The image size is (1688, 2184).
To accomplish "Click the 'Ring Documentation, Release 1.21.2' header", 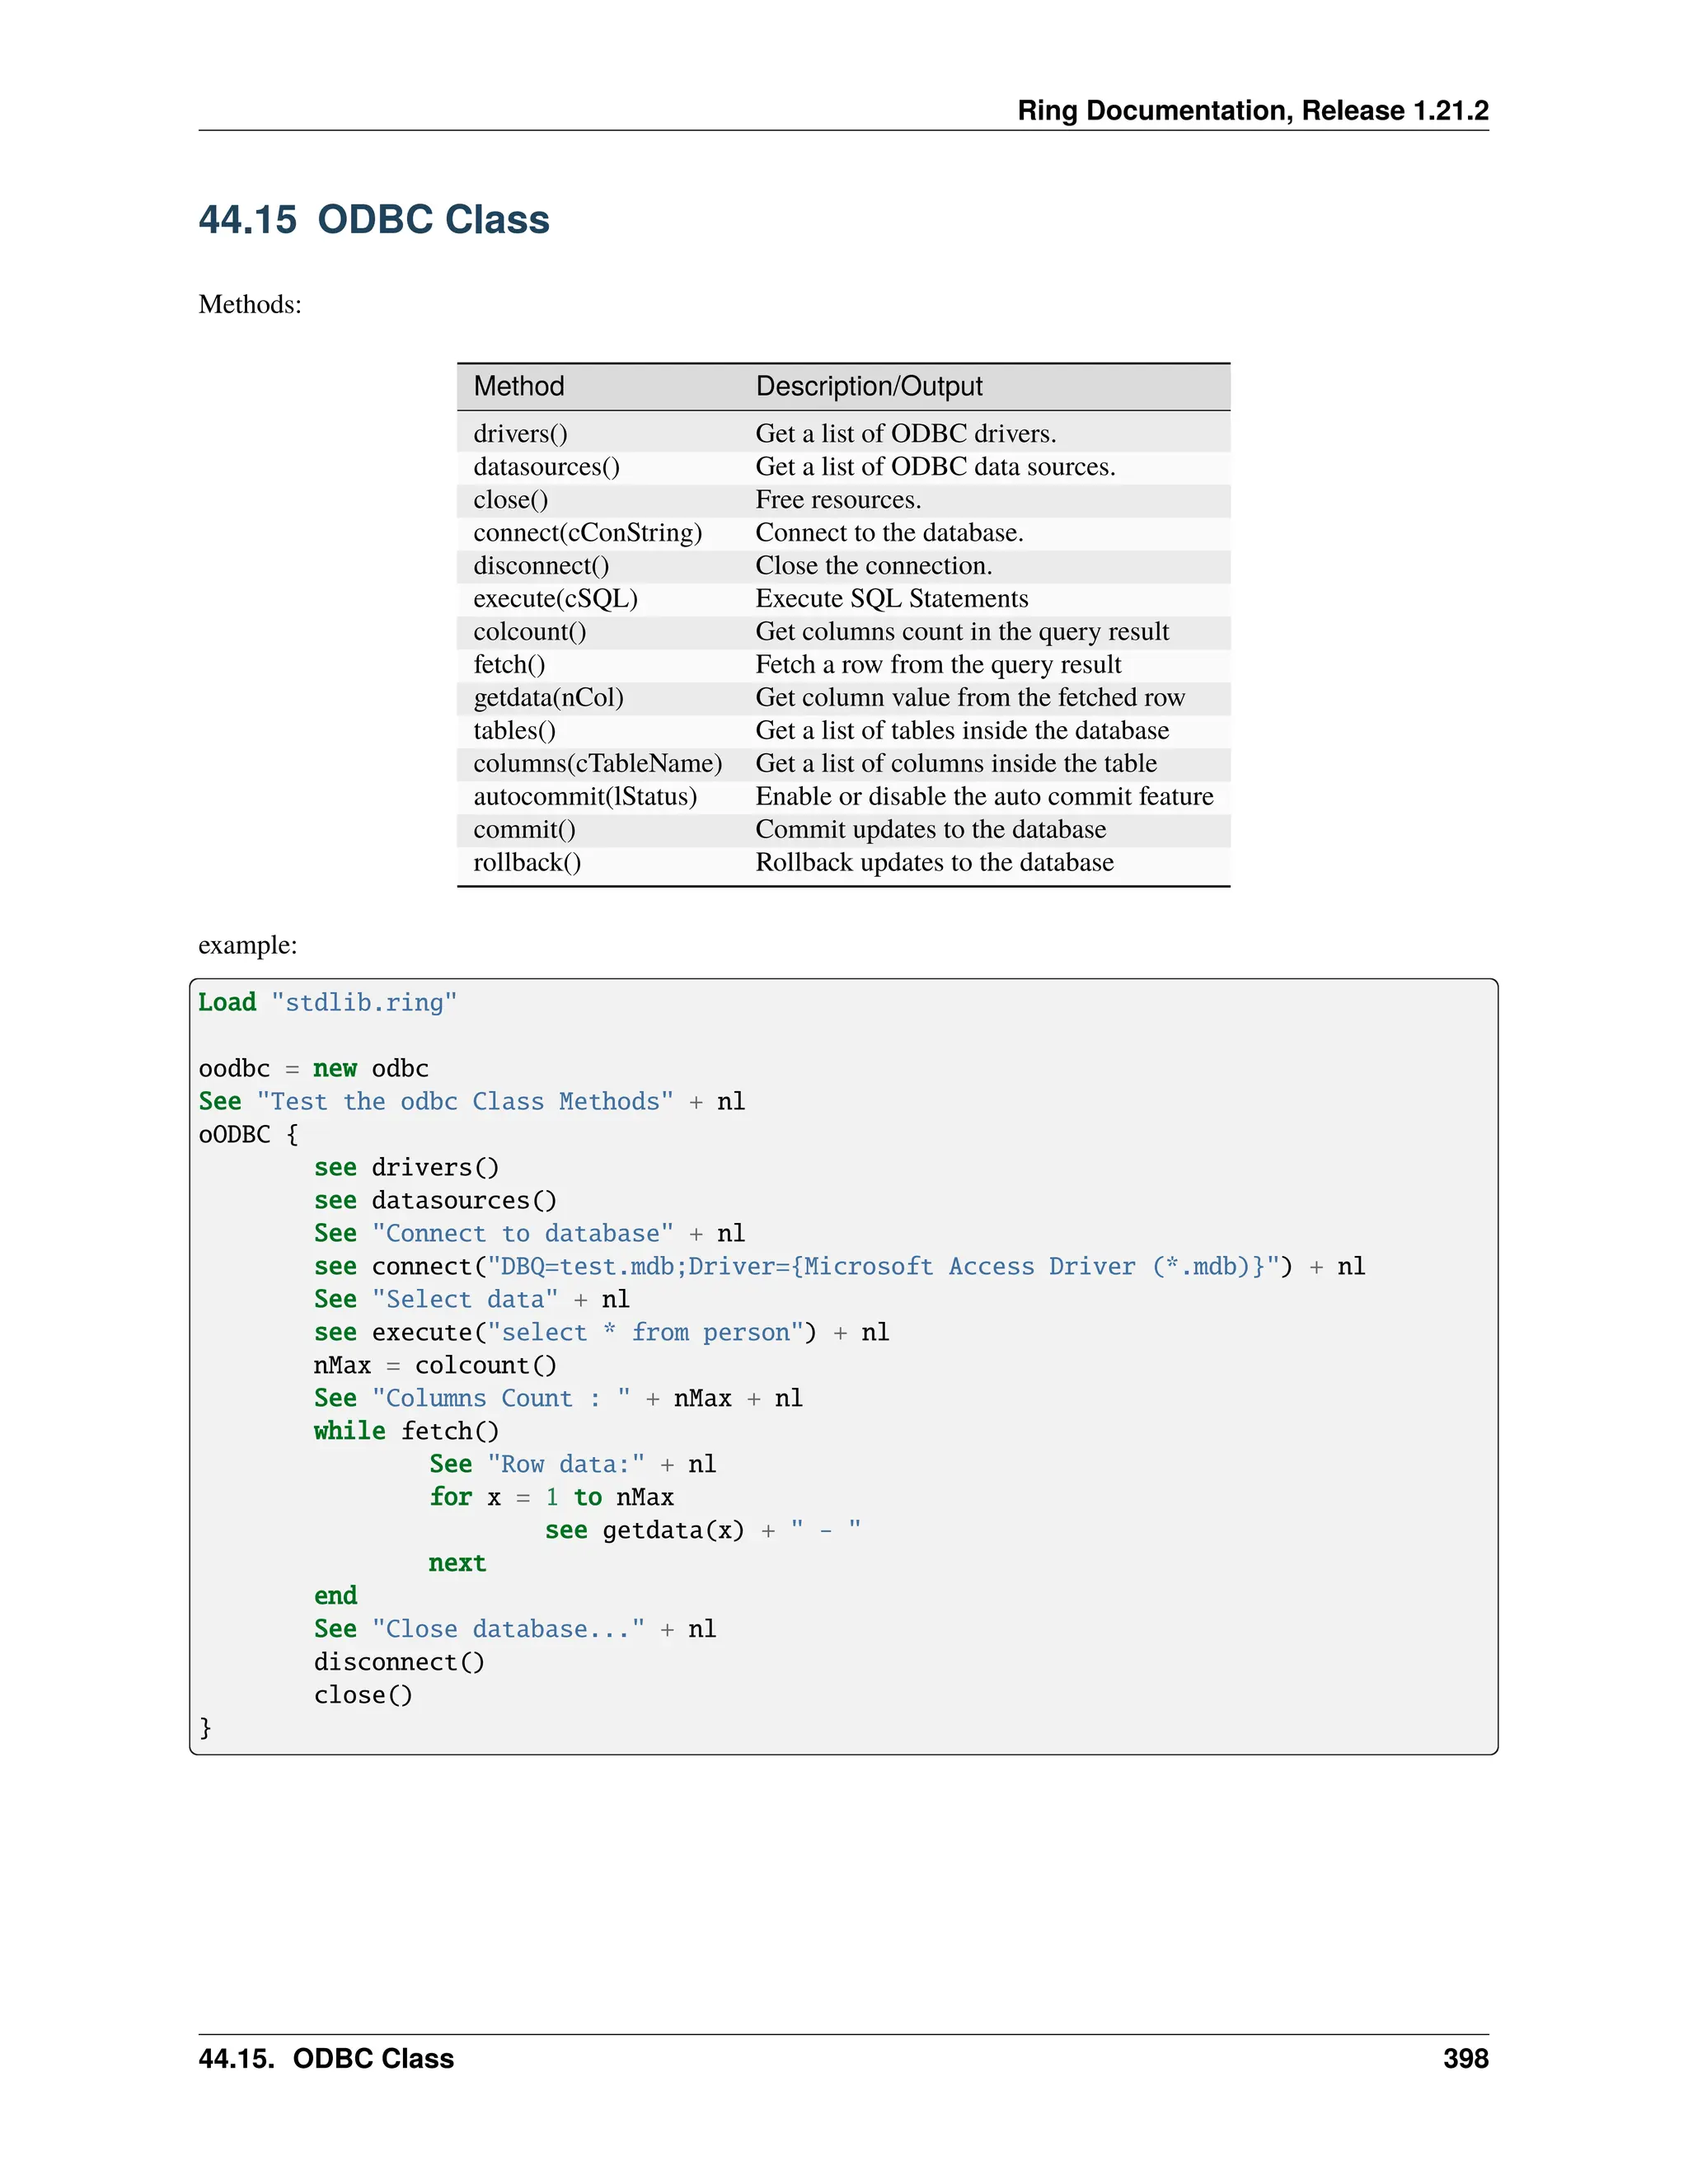I will pos(1252,110).
